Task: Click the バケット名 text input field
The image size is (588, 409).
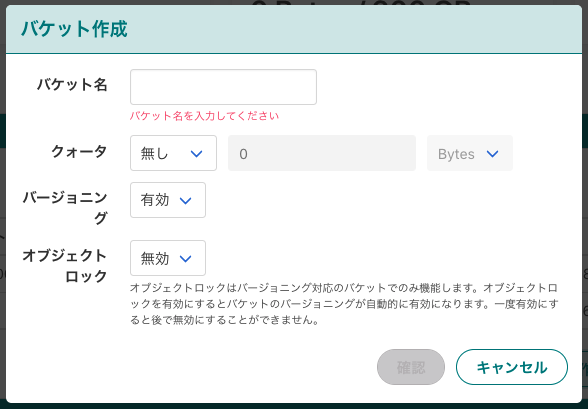Action: coord(223,87)
